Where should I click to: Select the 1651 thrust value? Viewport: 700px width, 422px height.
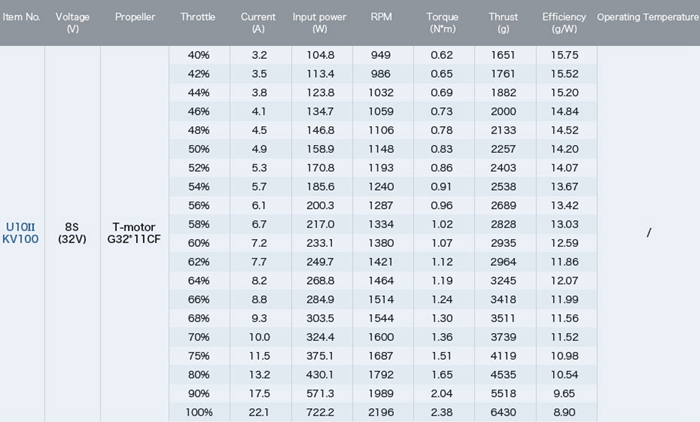[x=503, y=55]
